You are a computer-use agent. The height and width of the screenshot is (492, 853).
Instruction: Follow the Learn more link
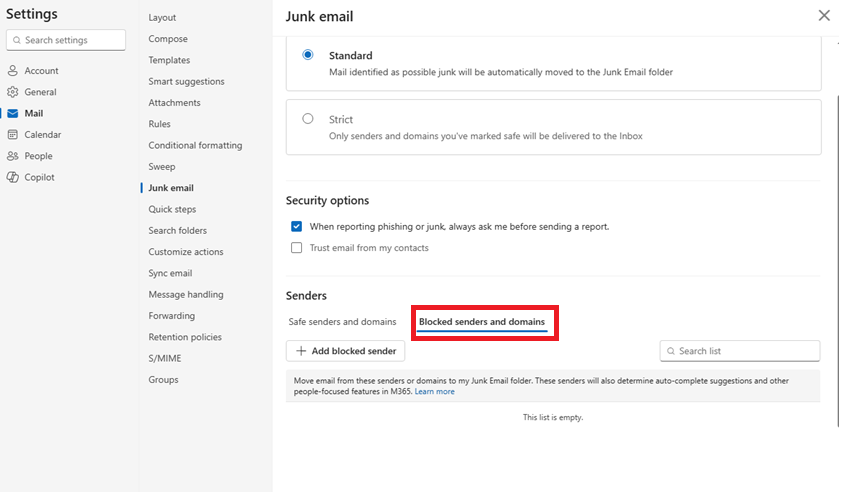[x=434, y=391]
